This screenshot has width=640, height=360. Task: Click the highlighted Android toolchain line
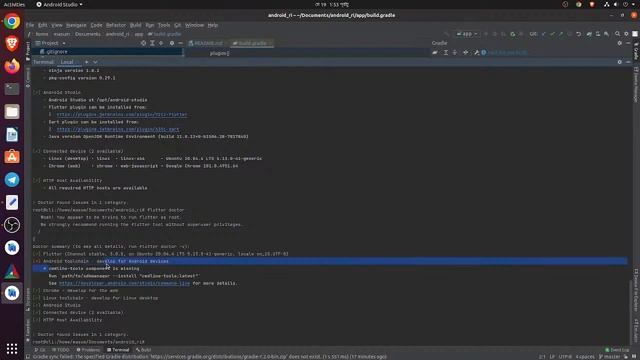330,261
